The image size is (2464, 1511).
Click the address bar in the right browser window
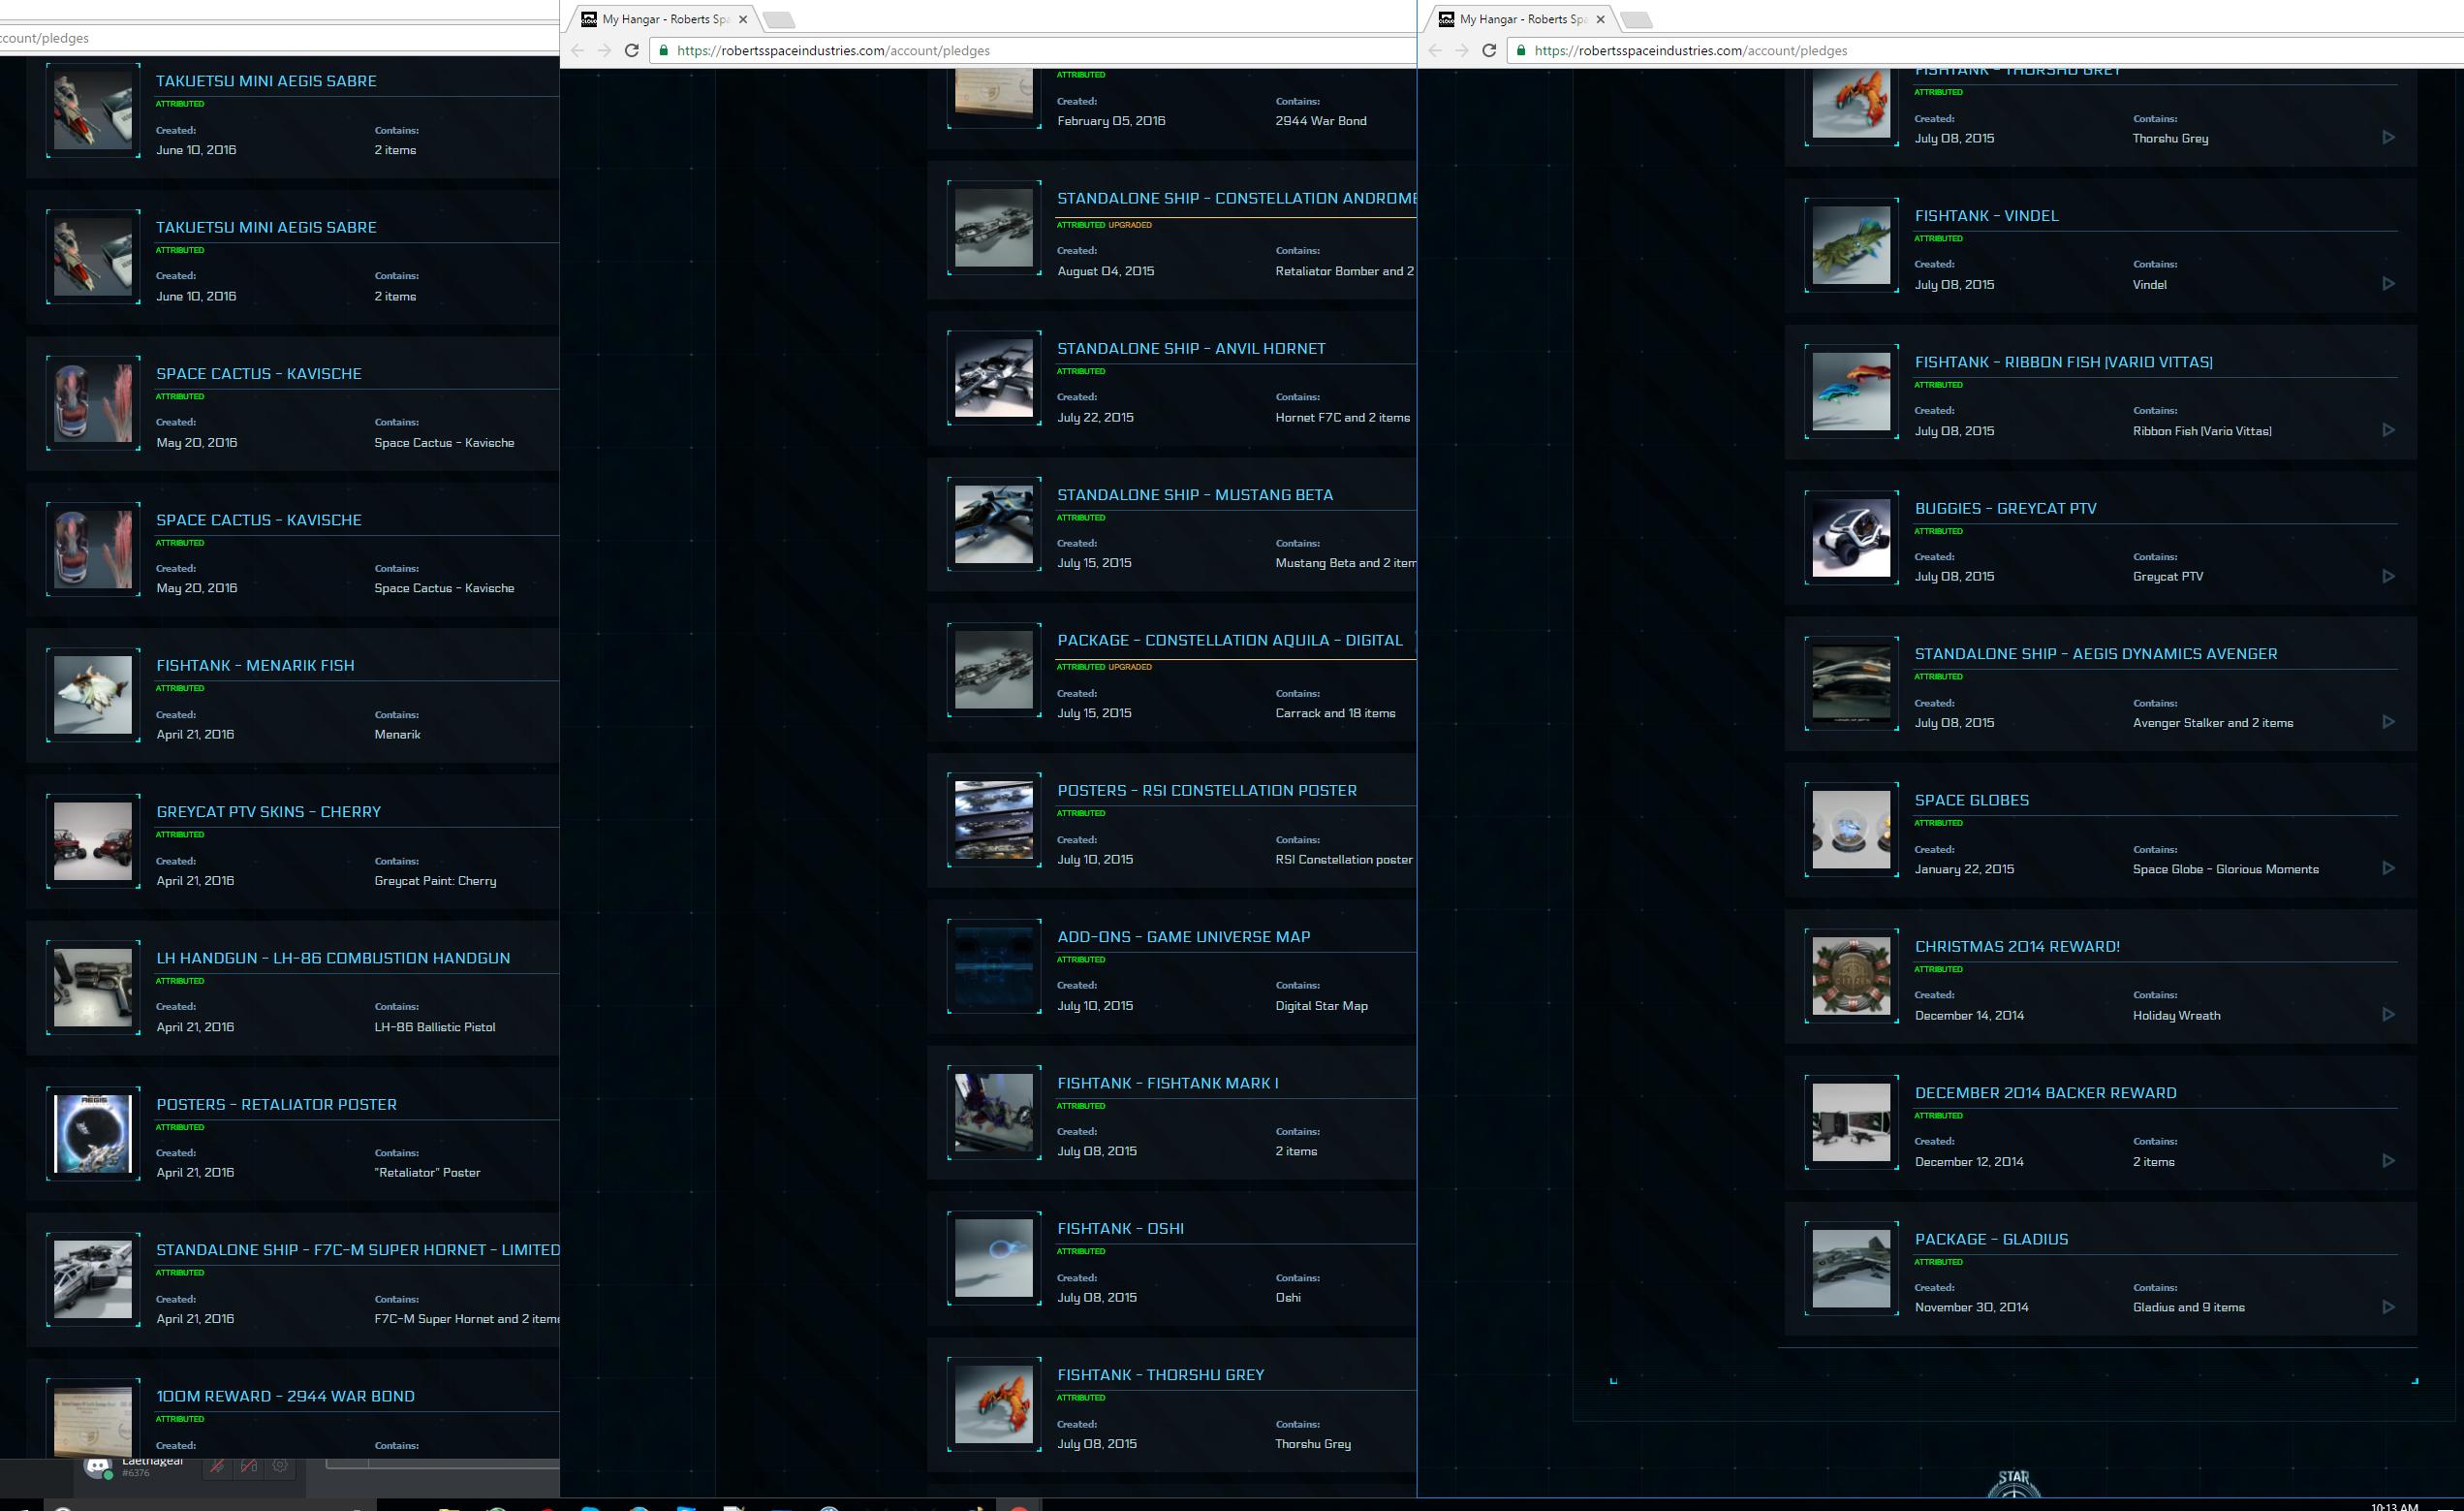tap(1985, 51)
